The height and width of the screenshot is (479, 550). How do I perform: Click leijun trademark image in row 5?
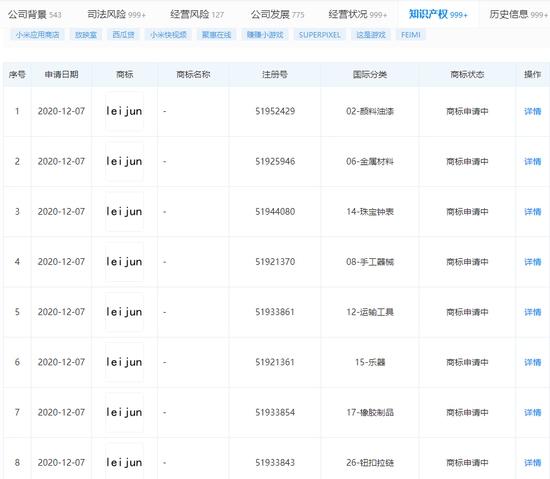[x=125, y=312]
